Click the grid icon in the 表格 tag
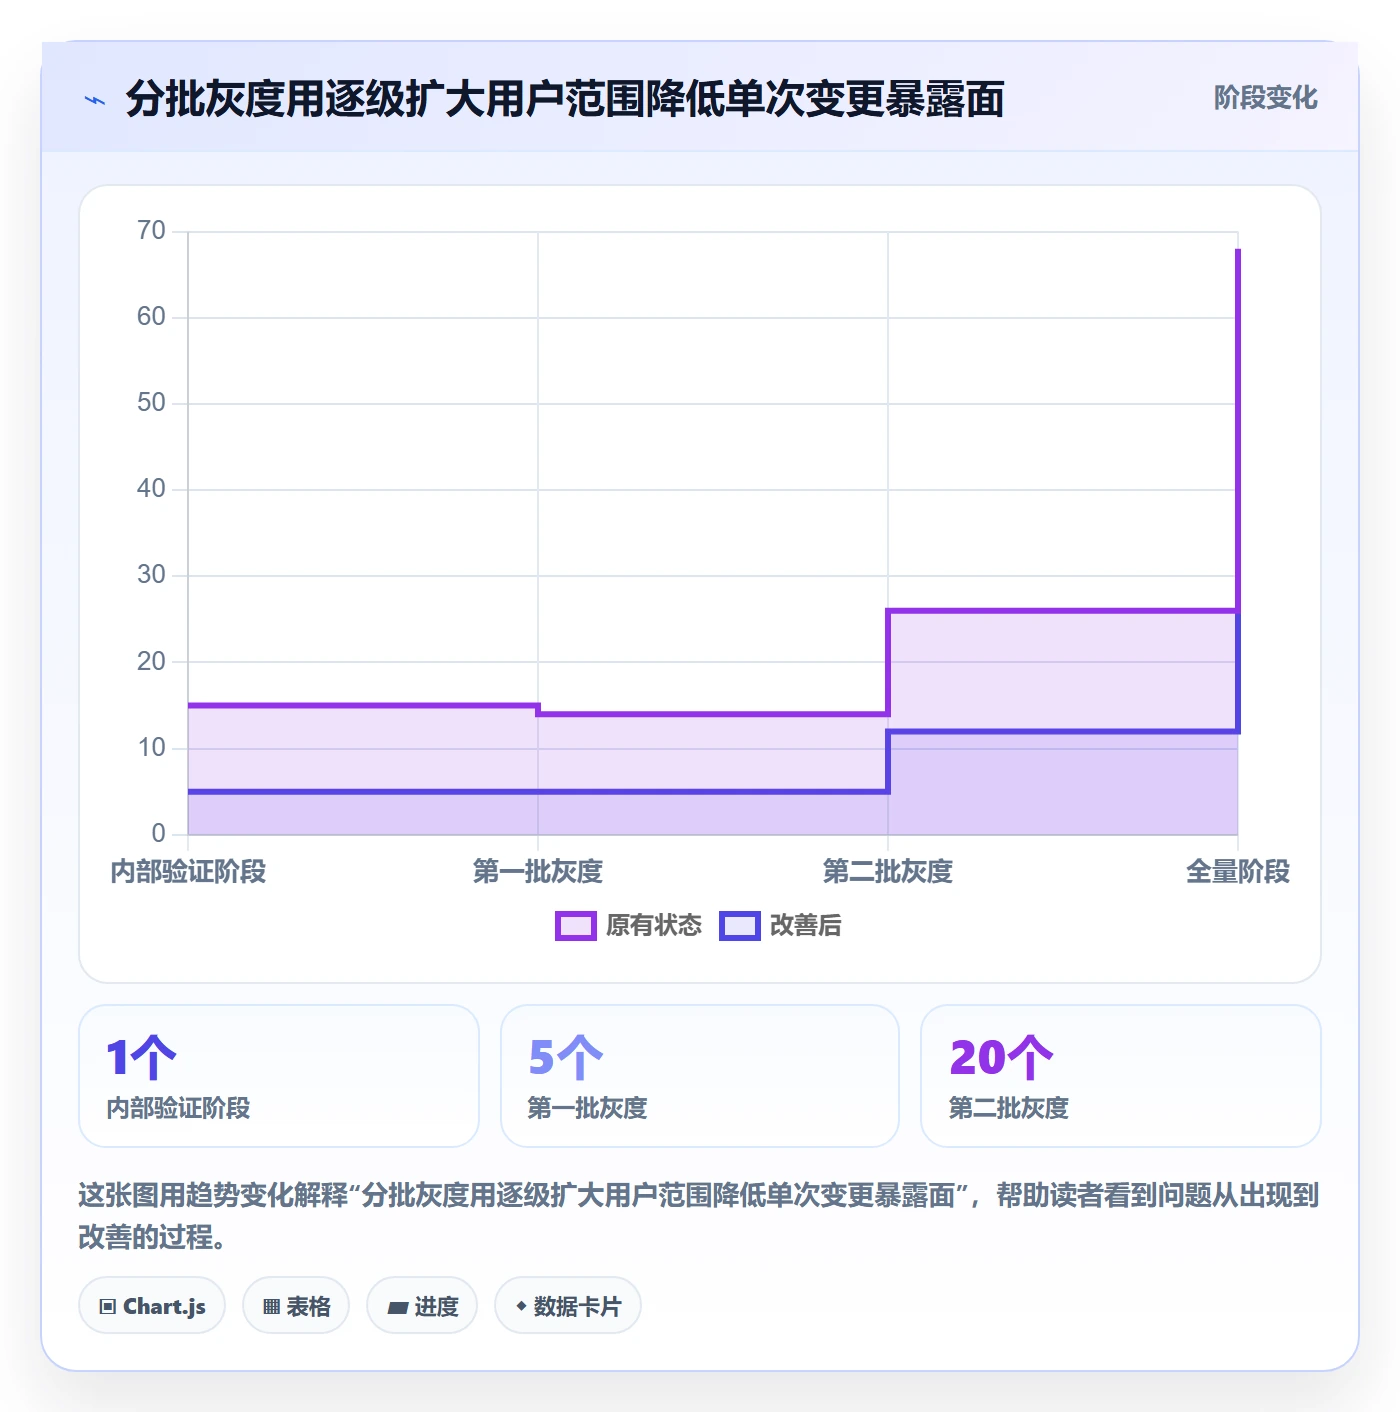 point(271,1307)
